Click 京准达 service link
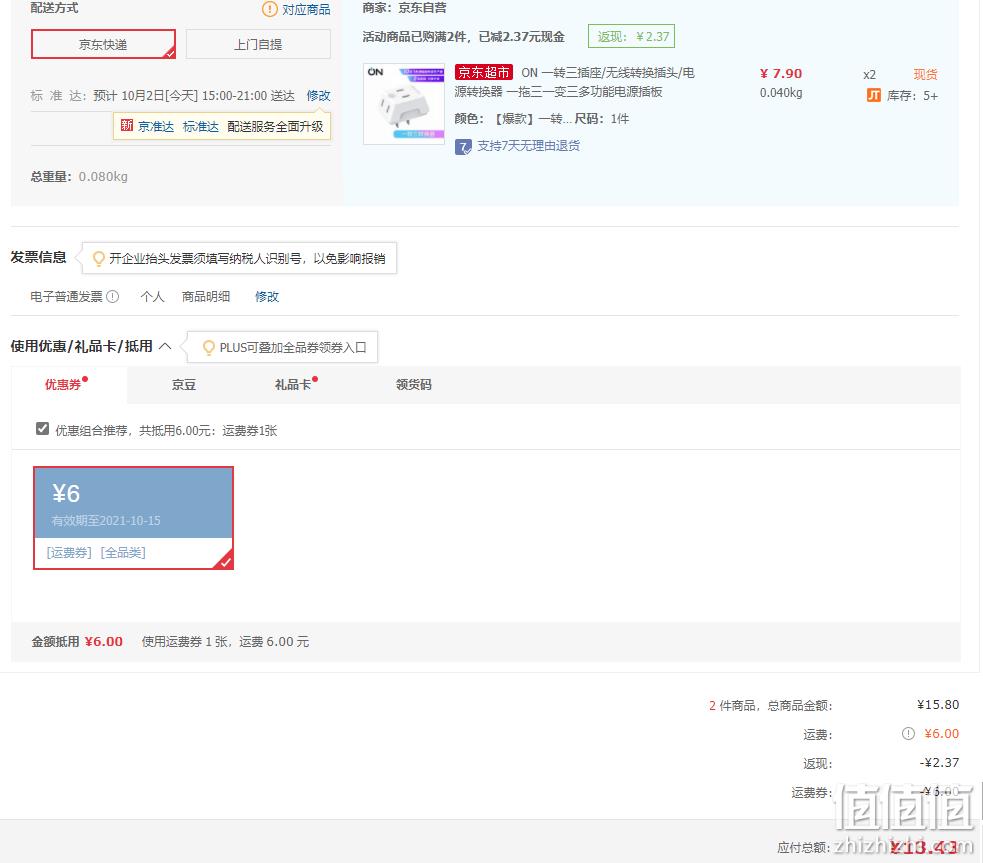The width and height of the screenshot is (983, 863). 156,127
